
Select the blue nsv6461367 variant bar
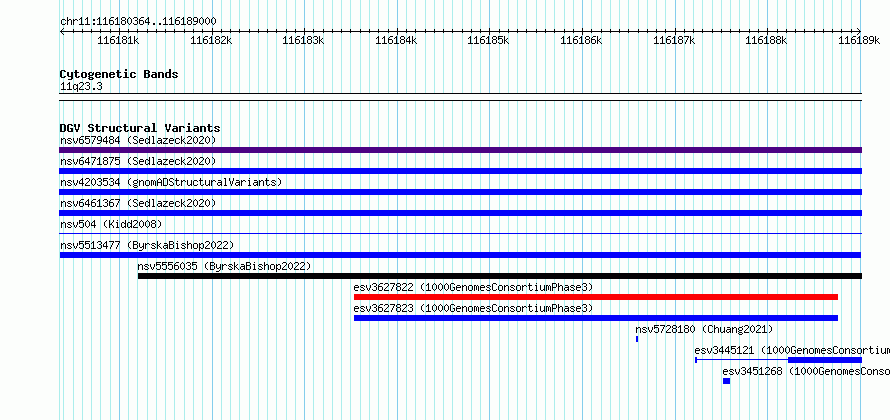(460, 213)
